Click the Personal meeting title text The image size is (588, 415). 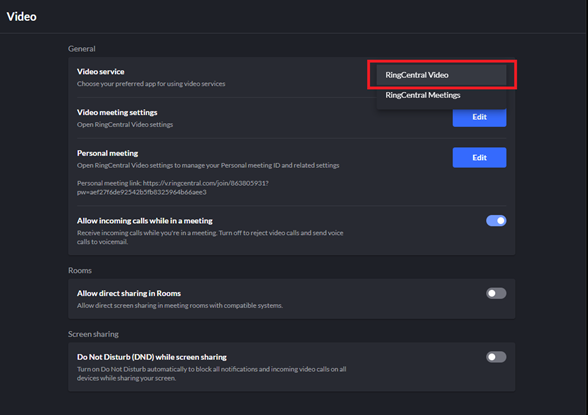[108, 153]
